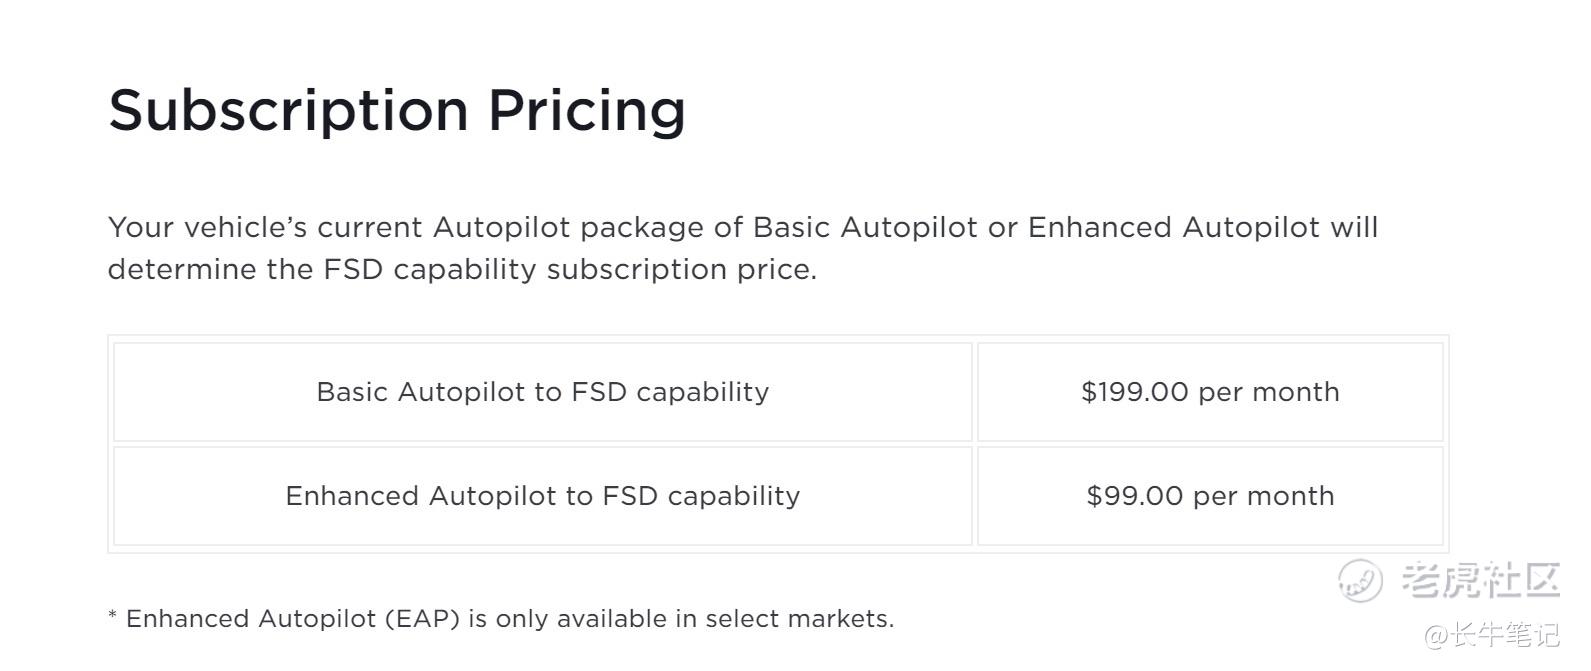
Task: Click the "$99.00" amount text
Action: (1134, 496)
